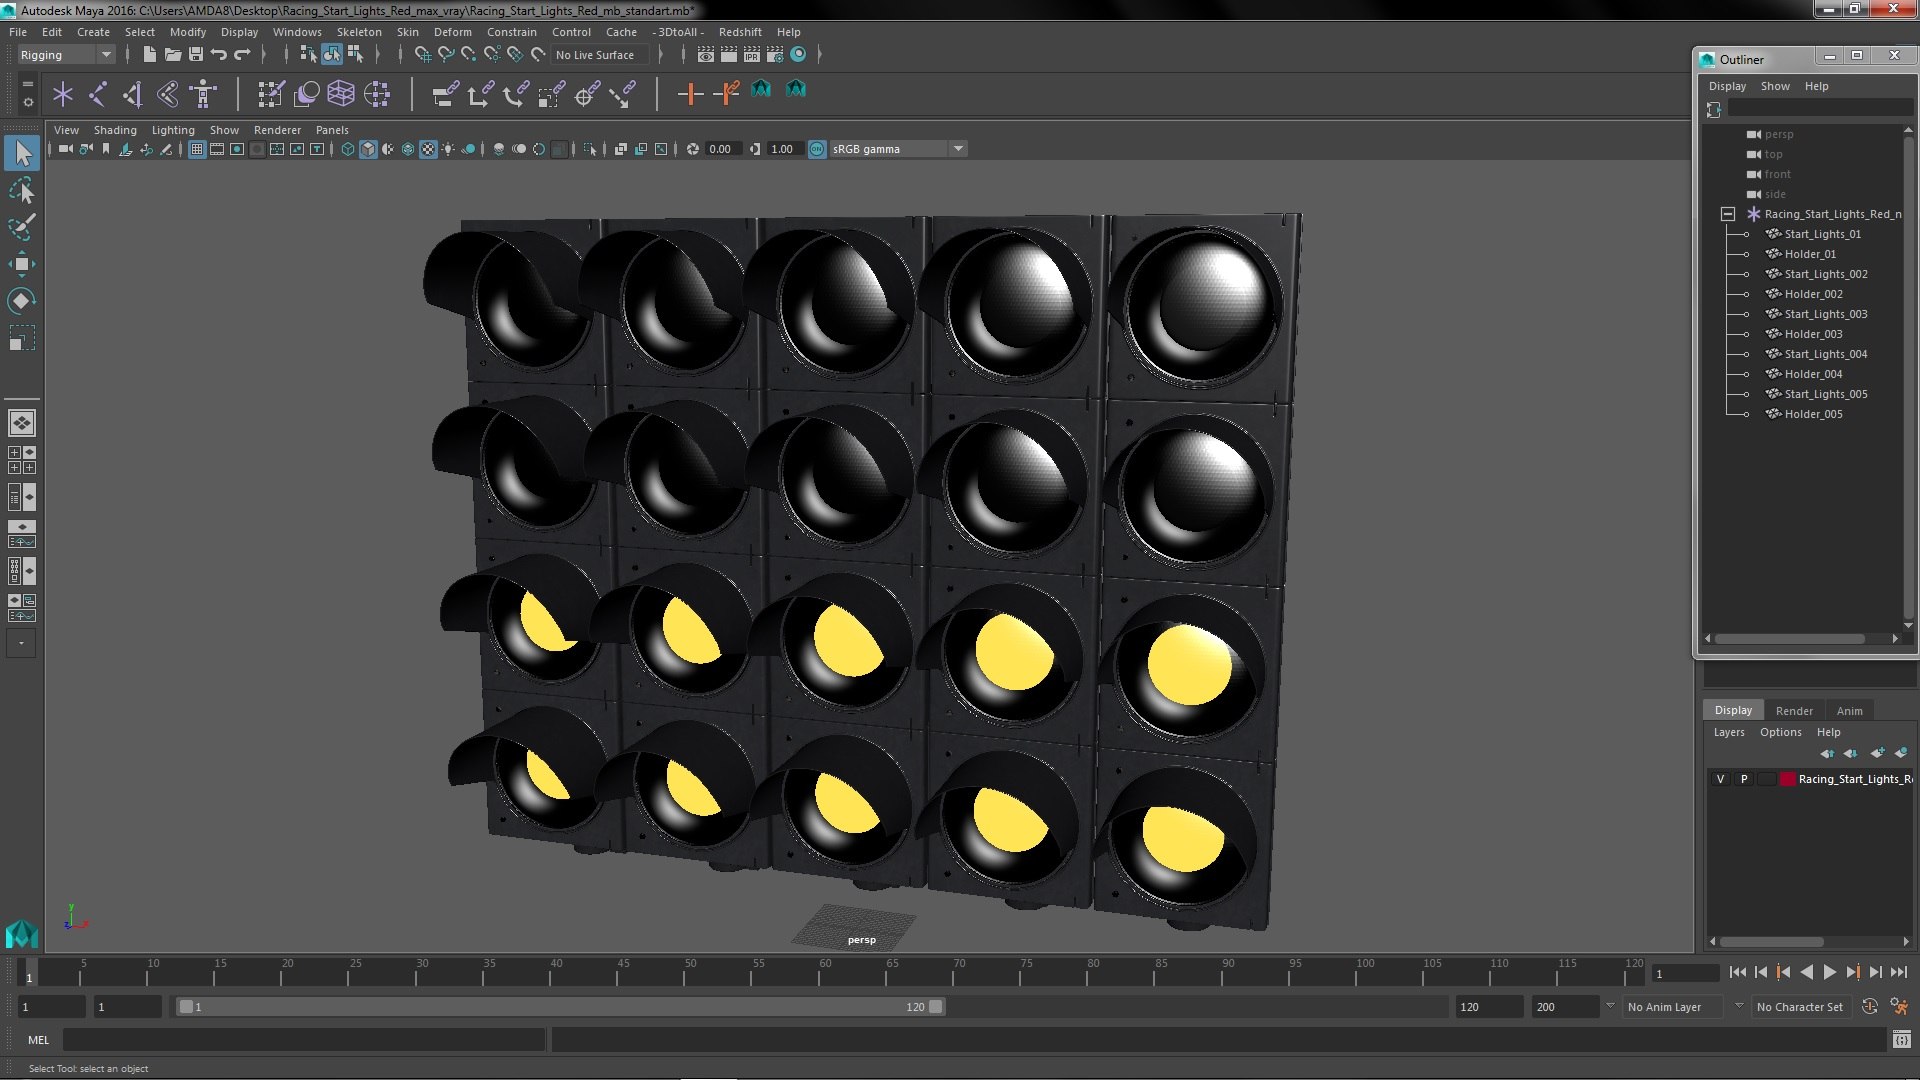Click the red layer color swatch

[1787, 779]
